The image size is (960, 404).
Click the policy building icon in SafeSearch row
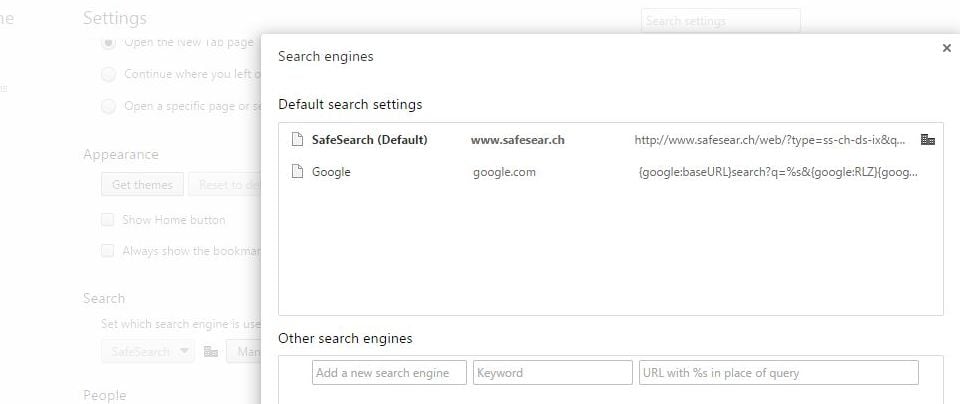click(x=928, y=140)
